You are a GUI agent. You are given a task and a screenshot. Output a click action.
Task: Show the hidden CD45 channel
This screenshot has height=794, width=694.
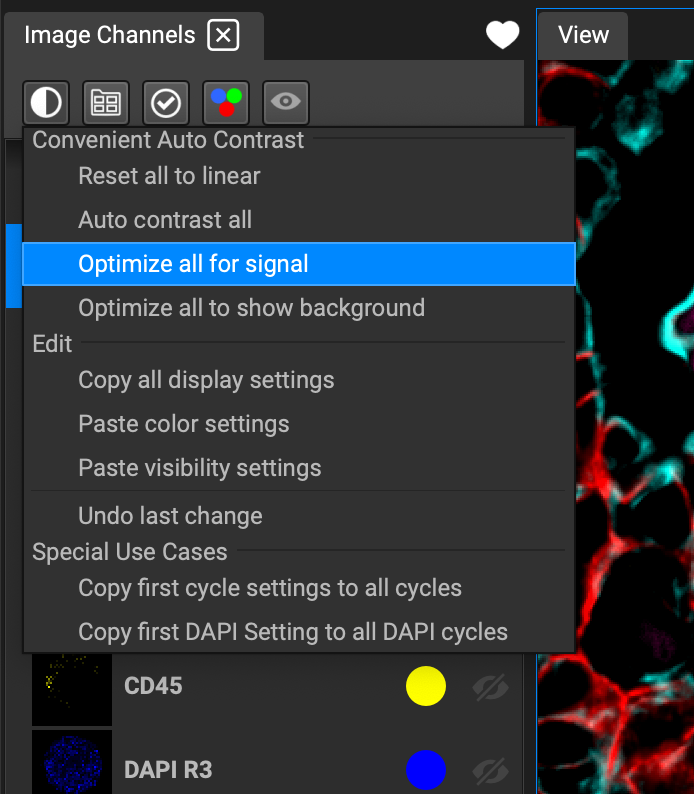(x=491, y=687)
